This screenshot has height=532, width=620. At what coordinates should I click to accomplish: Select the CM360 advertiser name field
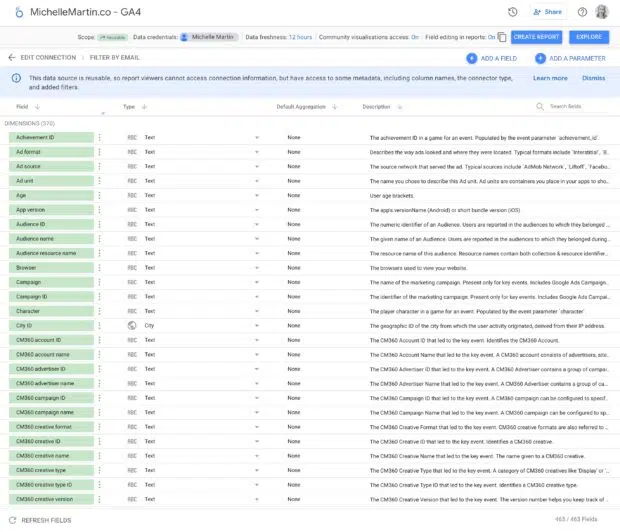(x=51, y=383)
